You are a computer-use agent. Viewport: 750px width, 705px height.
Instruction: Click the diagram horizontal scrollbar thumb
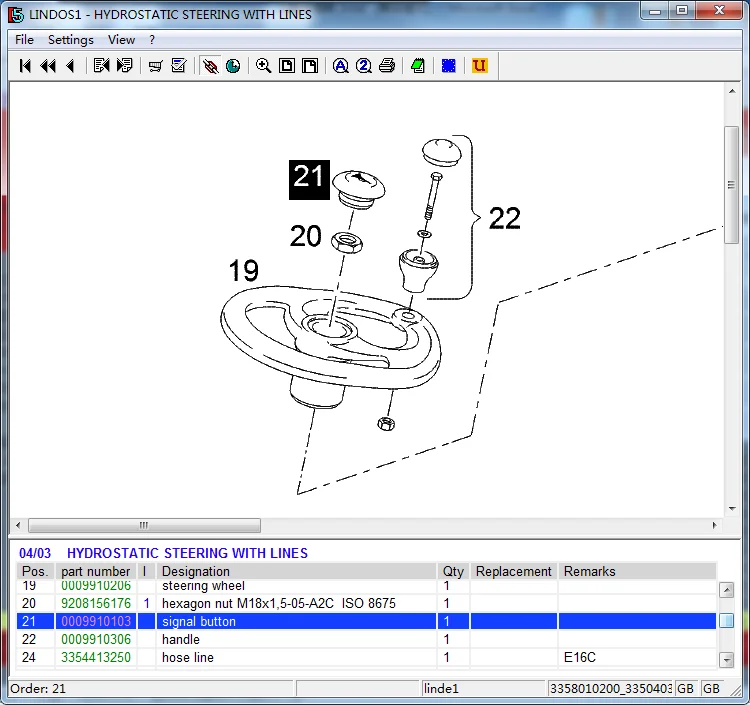pyautogui.click(x=144, y=526)
